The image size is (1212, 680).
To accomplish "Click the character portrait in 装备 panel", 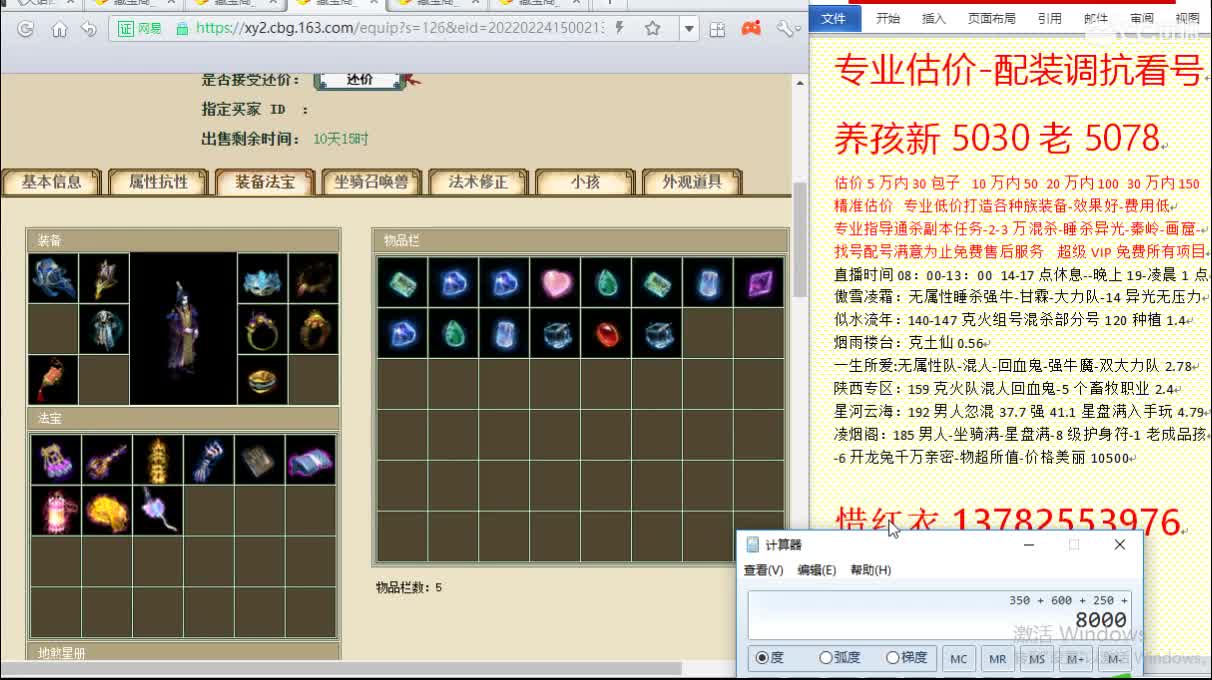I will click(x=183, y=329).
